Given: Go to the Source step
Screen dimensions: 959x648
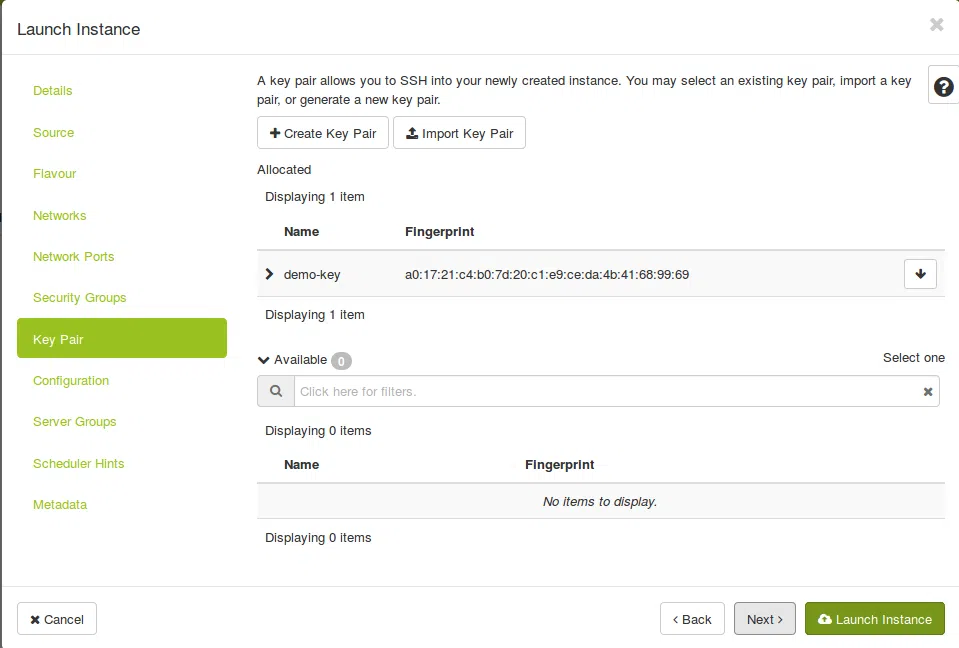Looking at the screenshot, I should click(54, 133).
